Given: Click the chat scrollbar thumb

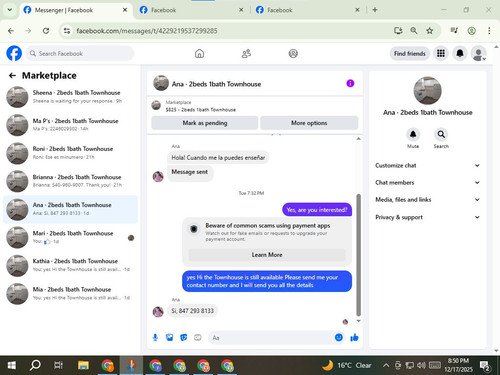Looking at the screenshot, I should coord(359,255).
